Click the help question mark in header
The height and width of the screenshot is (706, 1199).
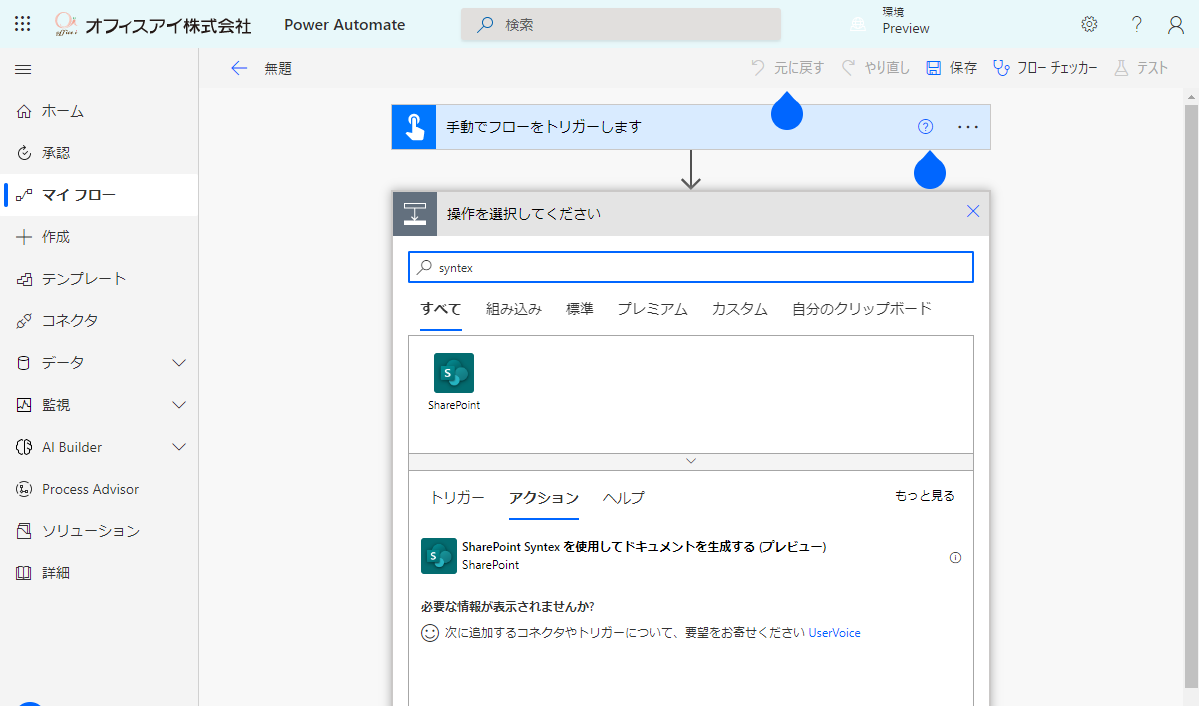tap(1136, 24)
